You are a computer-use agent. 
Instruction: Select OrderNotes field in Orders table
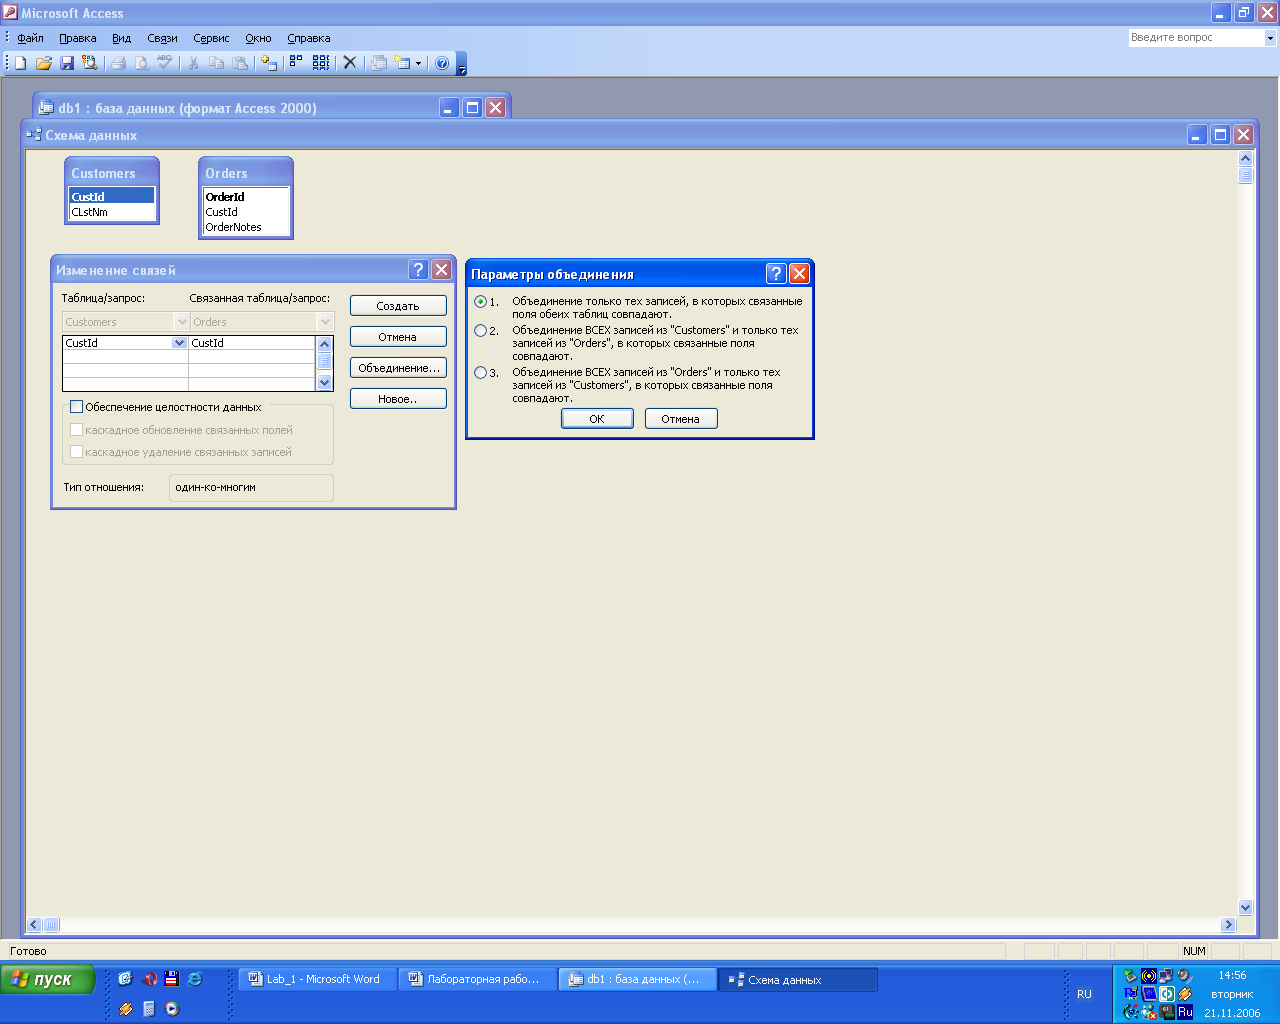coord(246,227)
